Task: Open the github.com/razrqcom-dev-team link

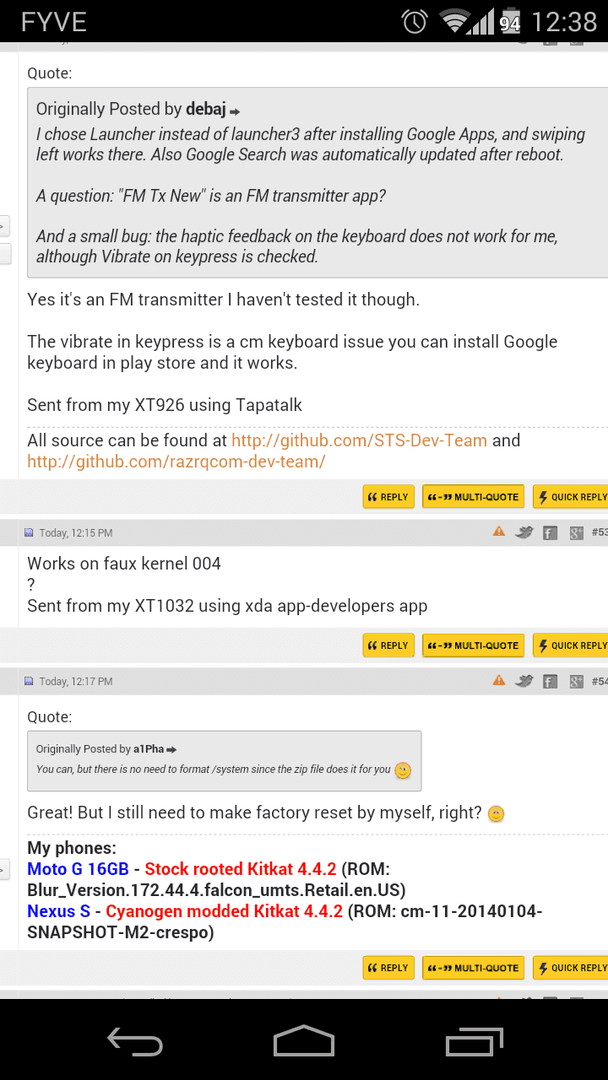Action: coord(176,461)
